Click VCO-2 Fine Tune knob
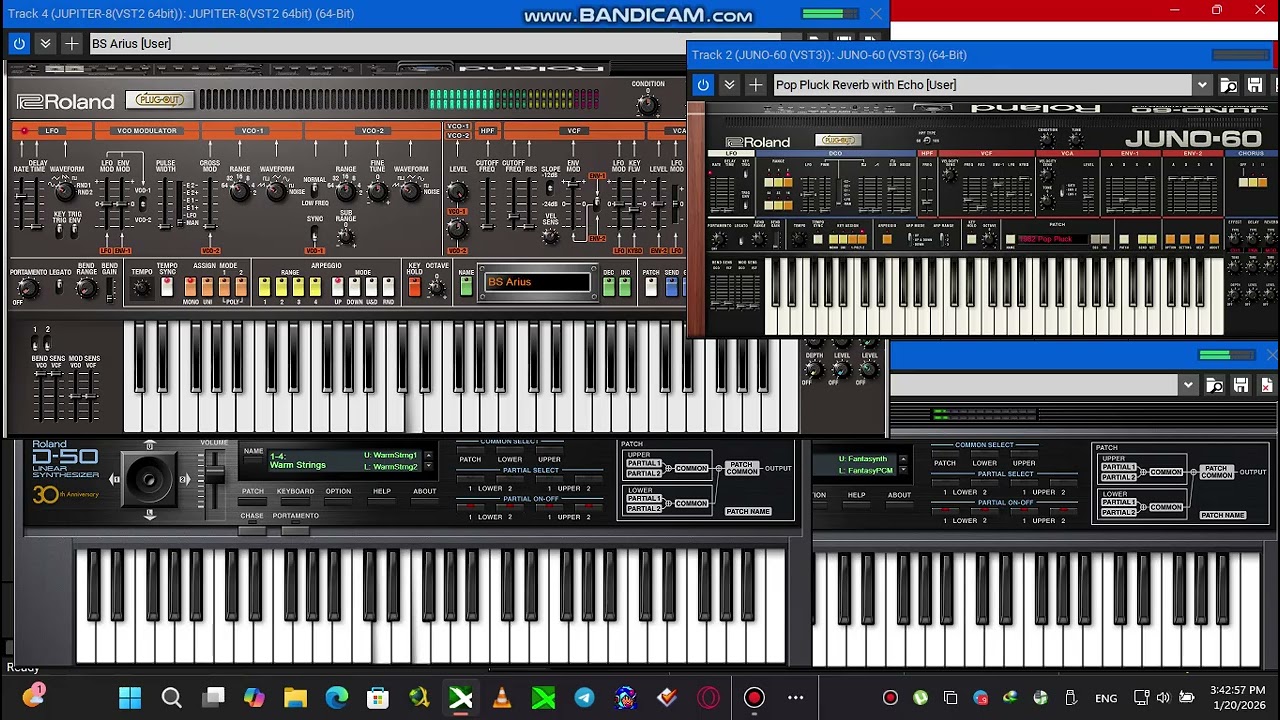 coord(378,191)
